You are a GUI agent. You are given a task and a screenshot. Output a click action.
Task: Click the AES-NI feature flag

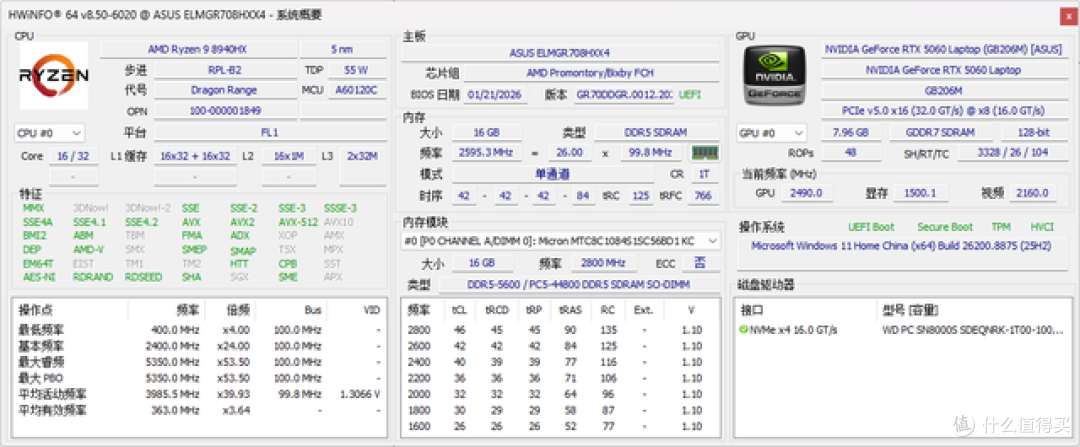pos(37,278)
